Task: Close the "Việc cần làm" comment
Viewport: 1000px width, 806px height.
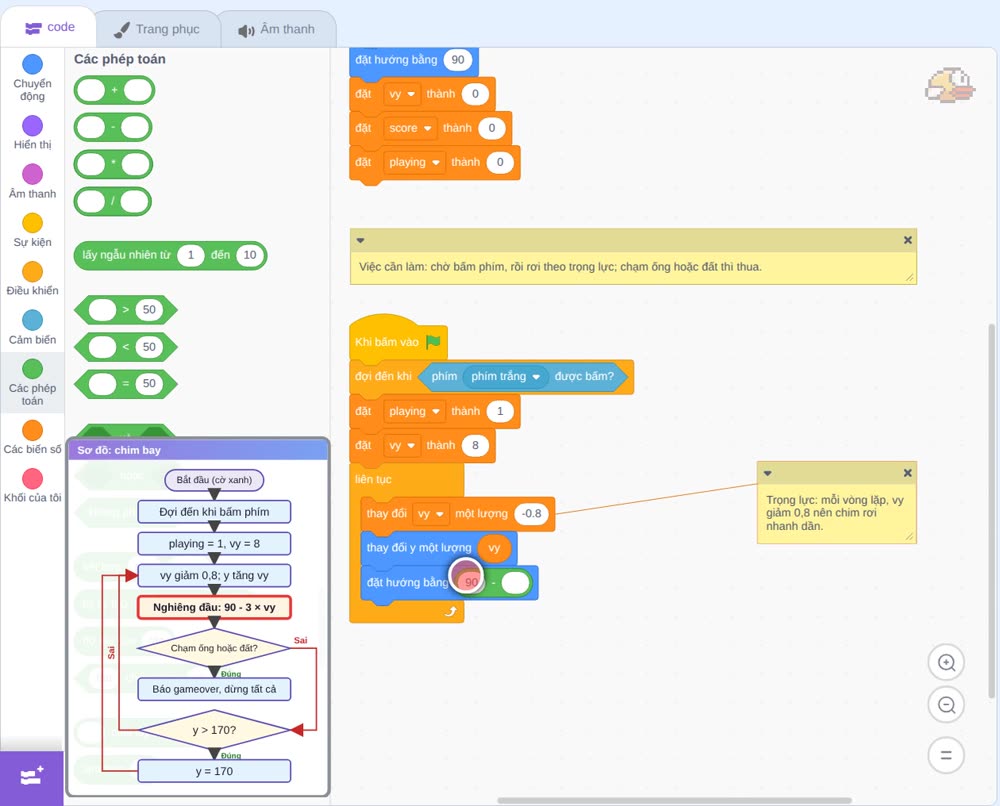Action: click(908, 240)
